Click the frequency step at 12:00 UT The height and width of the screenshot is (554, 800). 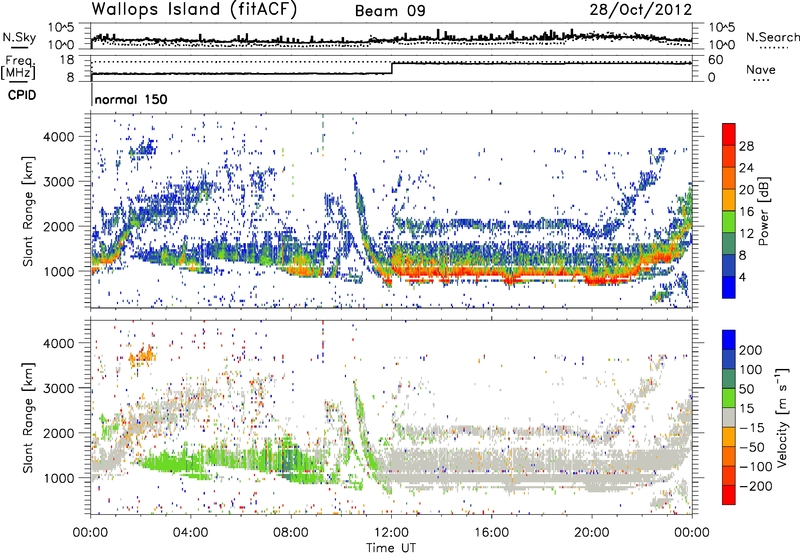tap(392, 68)
